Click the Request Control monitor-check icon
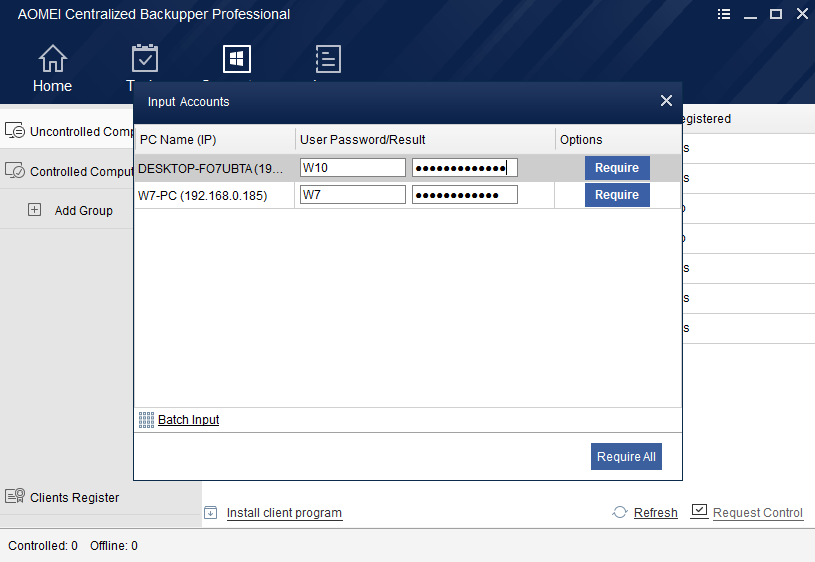Screen dimensions: 815x562 (699, 511)
